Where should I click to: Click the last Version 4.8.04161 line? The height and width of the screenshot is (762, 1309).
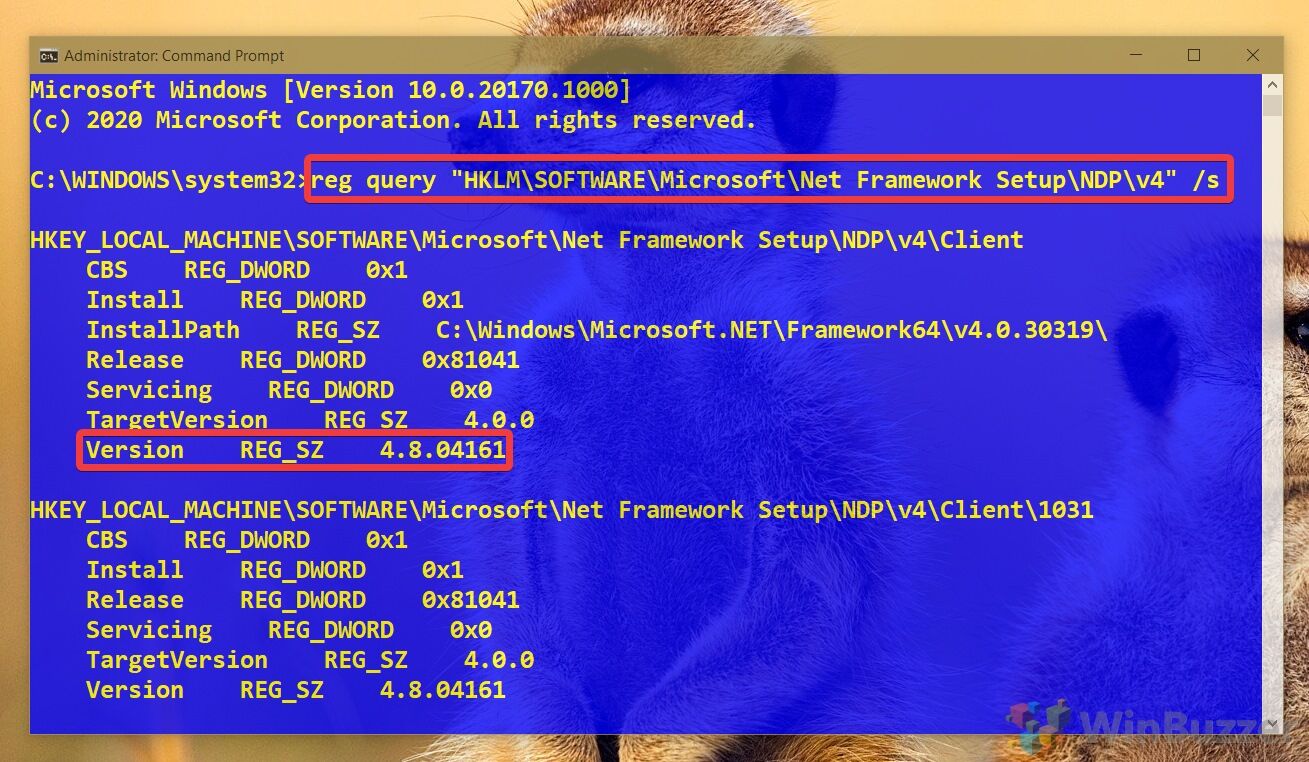[x=295, y=690]
